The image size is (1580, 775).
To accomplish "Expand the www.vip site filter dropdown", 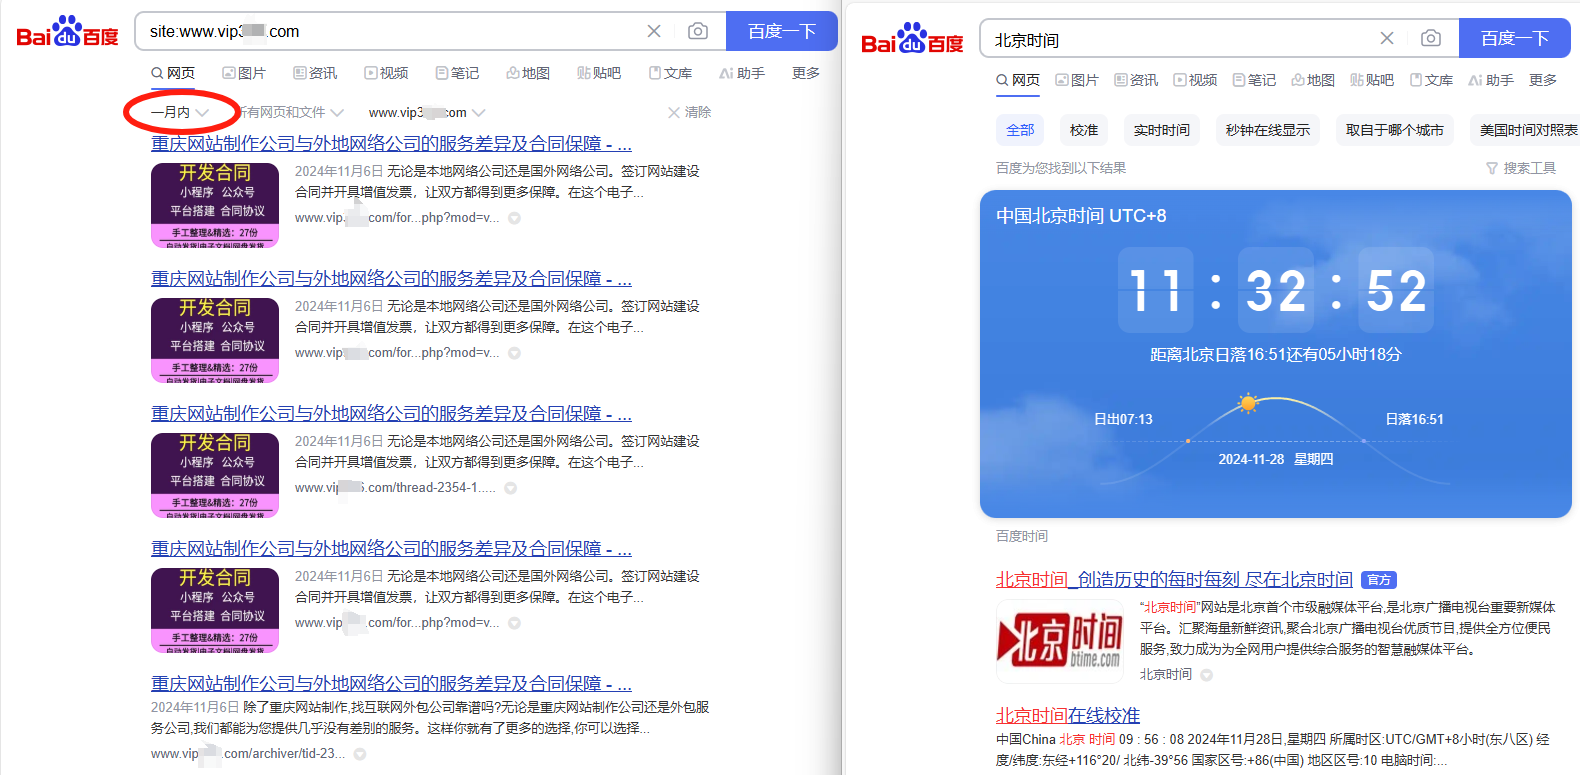I will [x=427, y=112].
